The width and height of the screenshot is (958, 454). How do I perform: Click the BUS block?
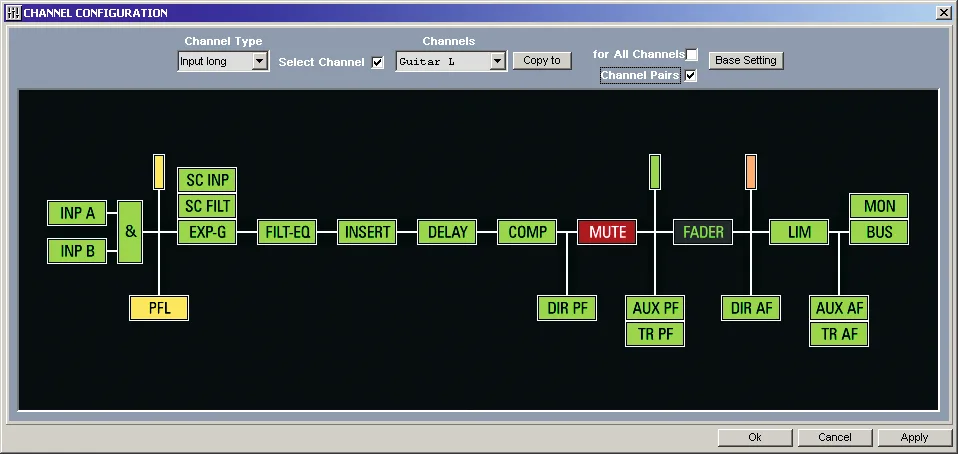(879, 232)
